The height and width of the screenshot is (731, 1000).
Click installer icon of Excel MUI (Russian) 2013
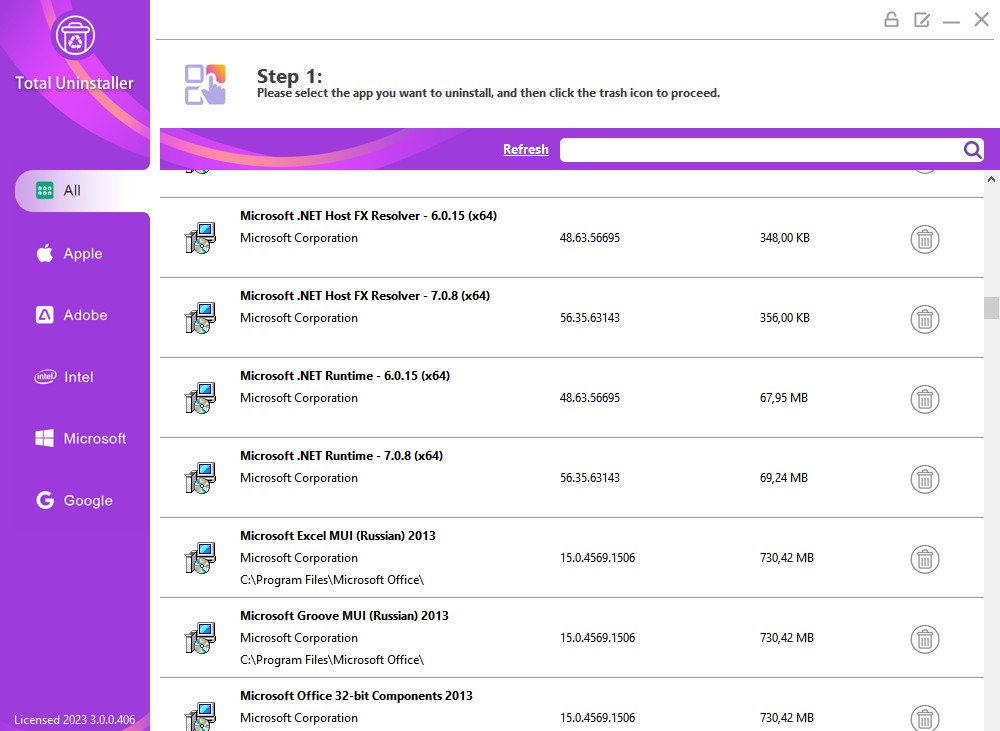point(200,558)
